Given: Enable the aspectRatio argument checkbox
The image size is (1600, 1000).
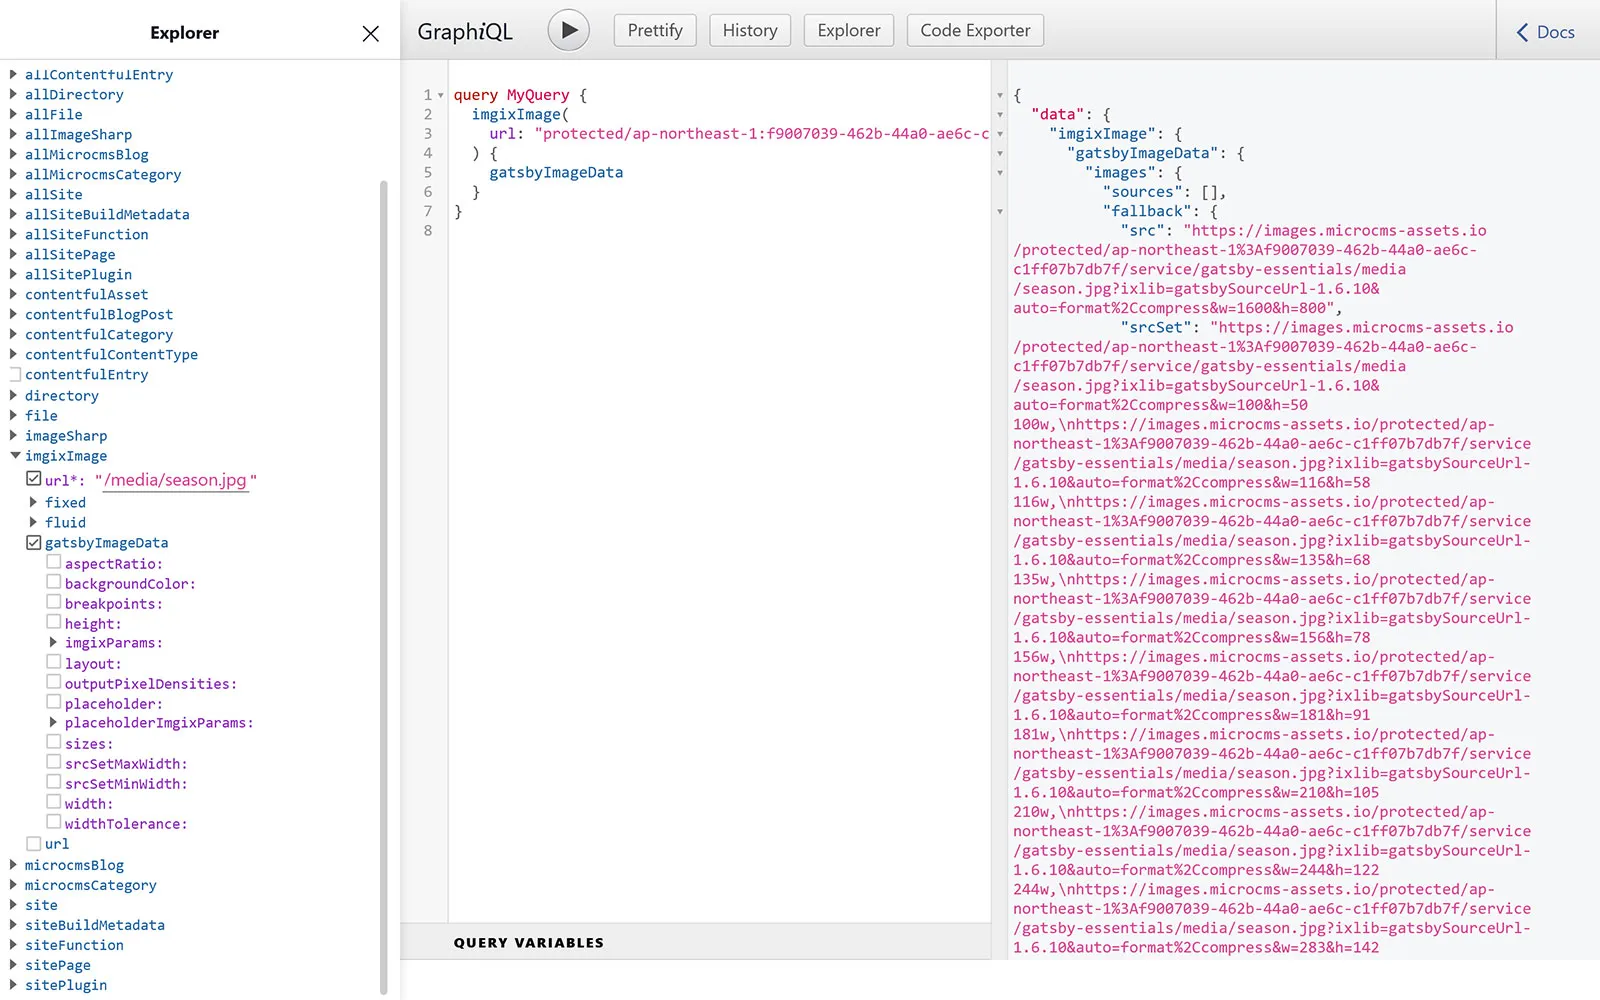Looking at the screenshot, I should [54, 563].
